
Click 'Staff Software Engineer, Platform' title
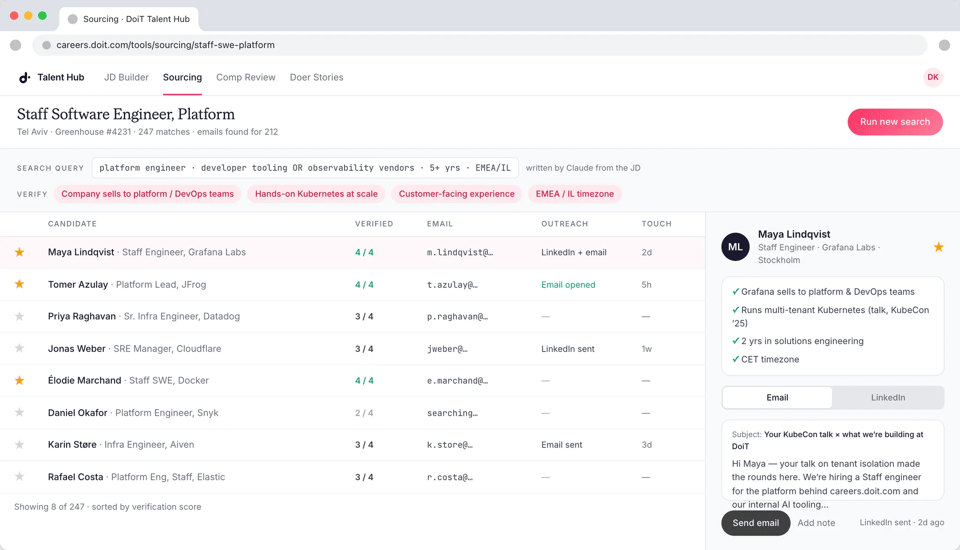(126, 115)
